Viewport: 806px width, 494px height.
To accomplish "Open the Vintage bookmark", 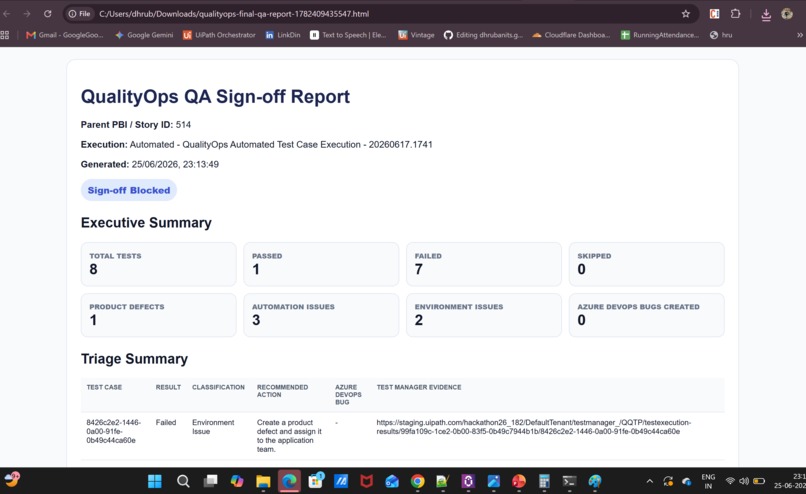I will pyautogui.click(x=416, y=35).
